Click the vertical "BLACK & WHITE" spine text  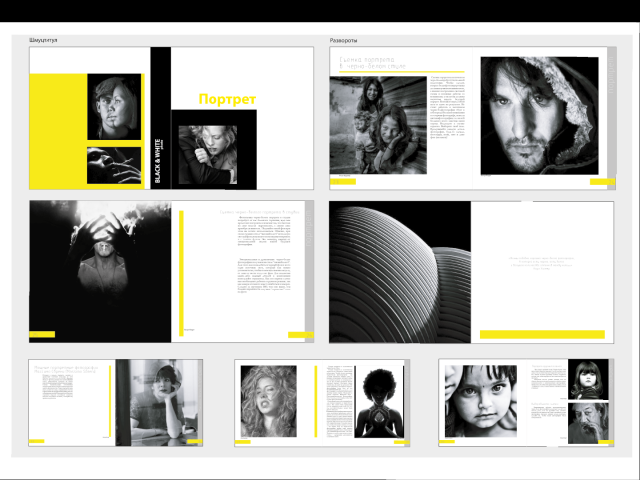click(158, 160)
